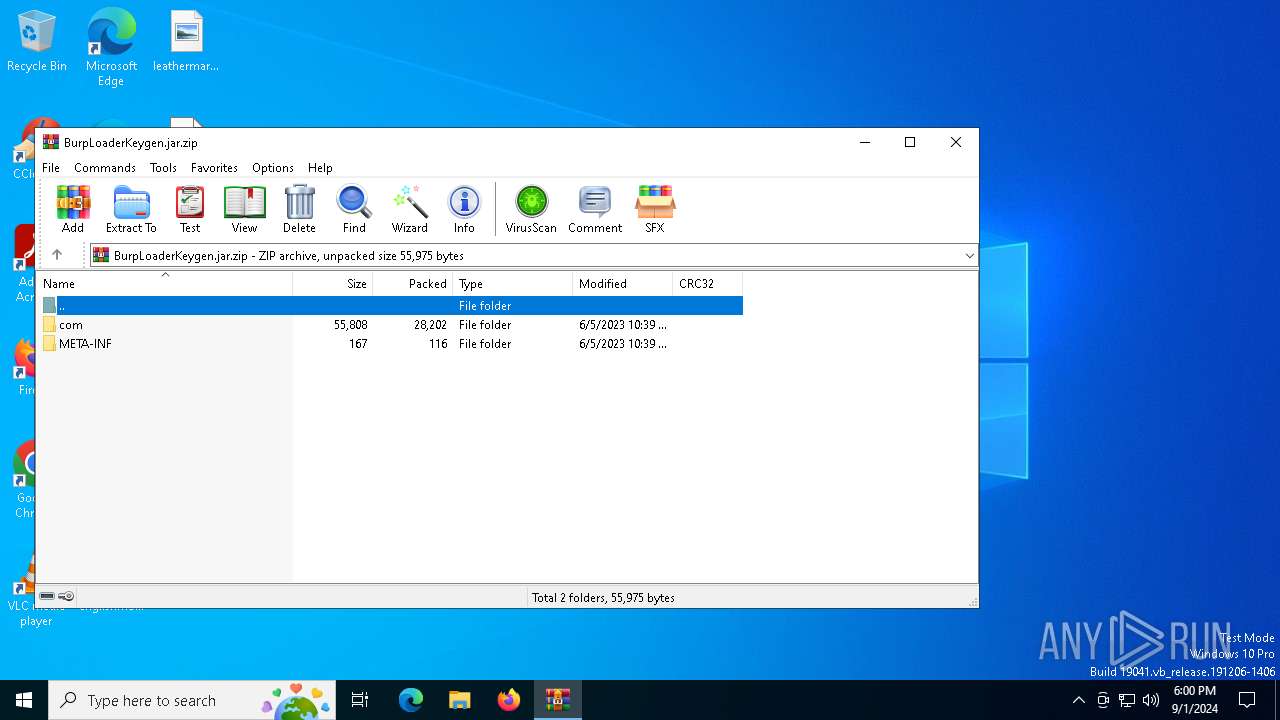The width and height of the screenshot is (1280, 720).
Task: Open Recycle Bin on desktop
Action: click(37, 42)
